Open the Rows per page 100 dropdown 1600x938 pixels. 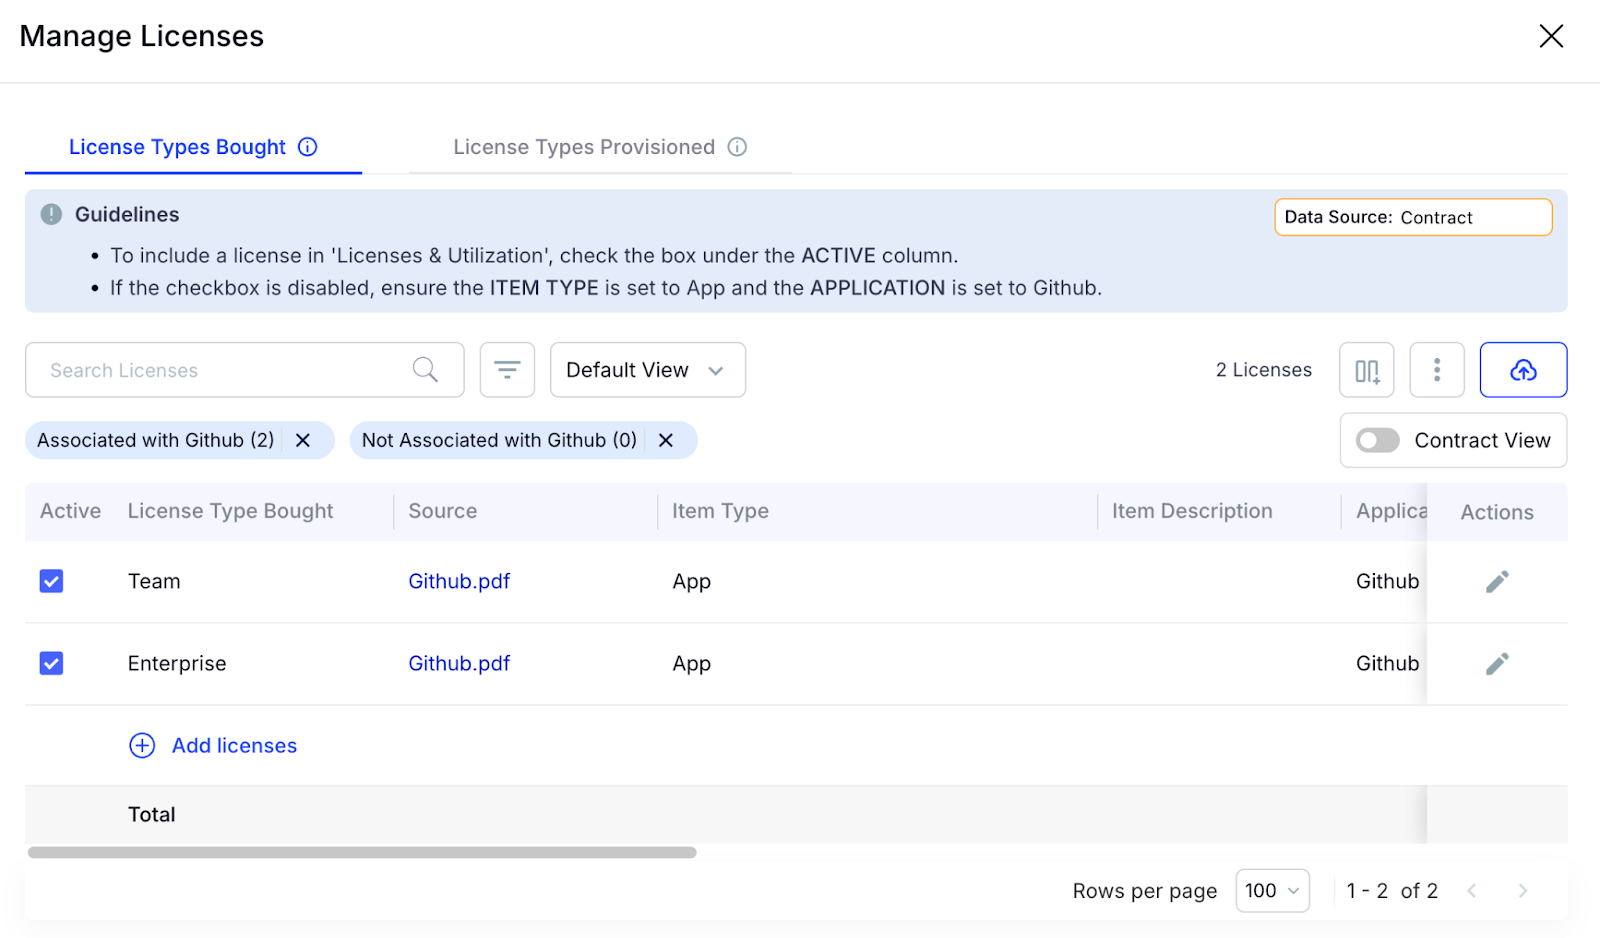1272,890
